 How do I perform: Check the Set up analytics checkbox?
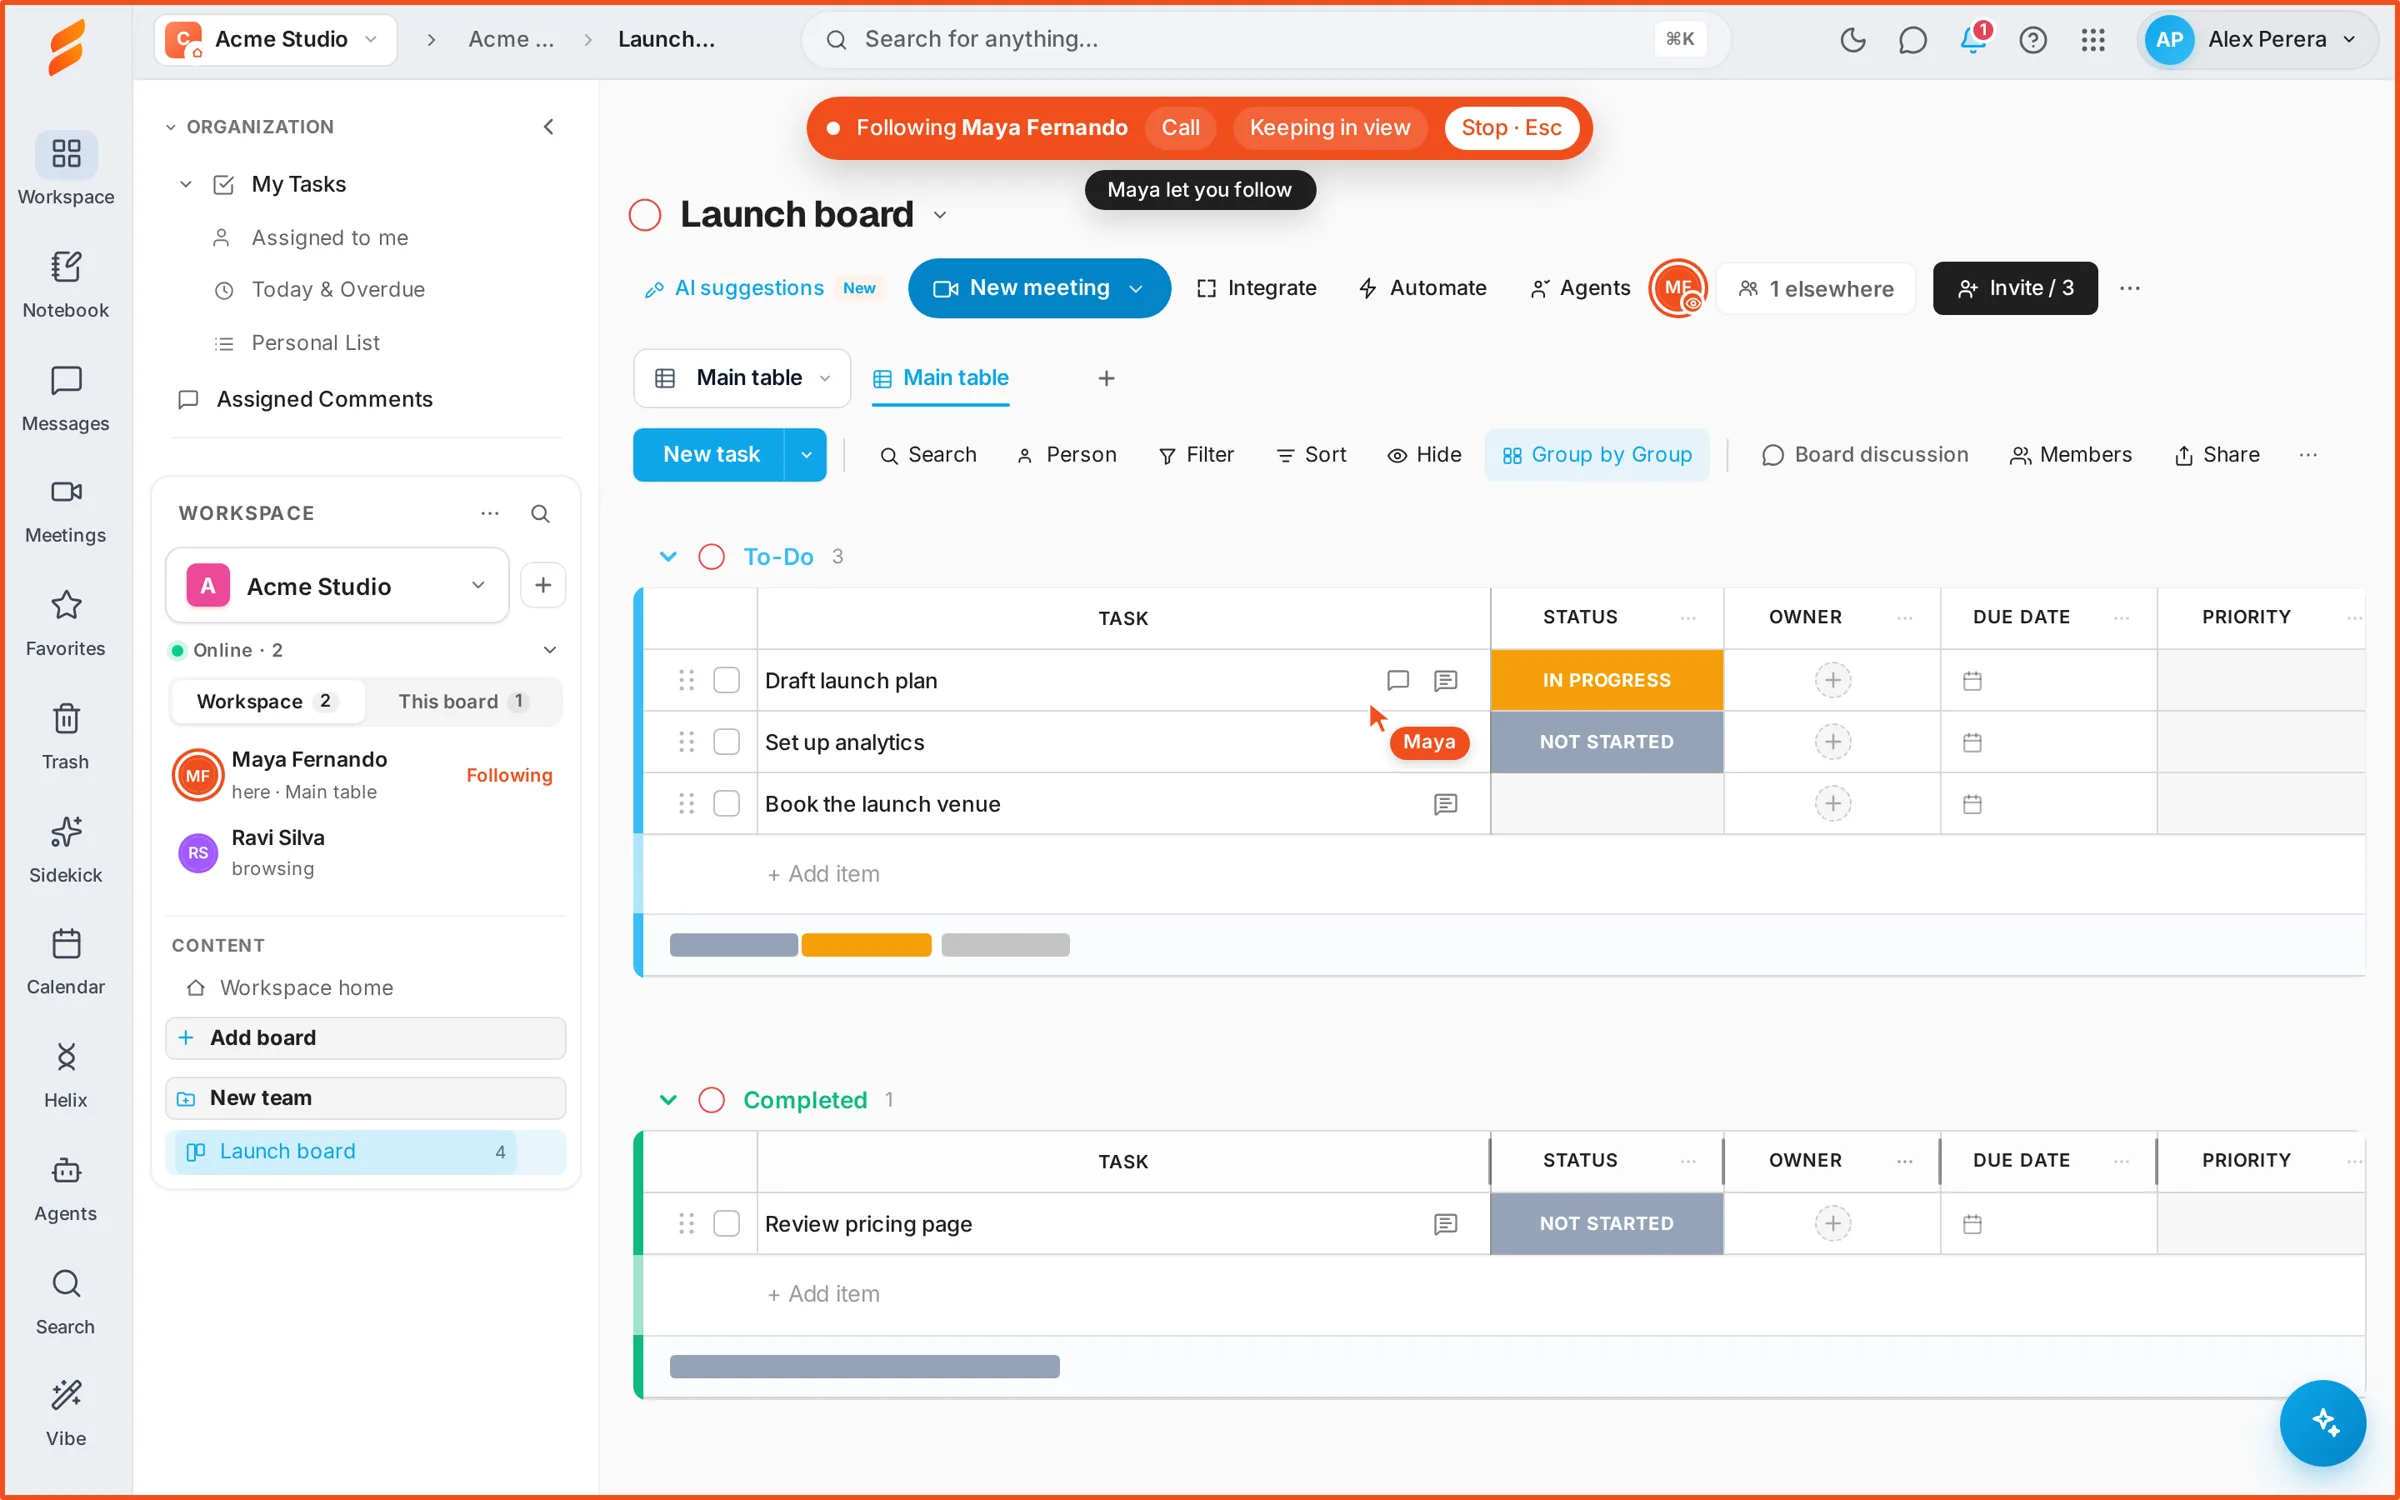726,742
